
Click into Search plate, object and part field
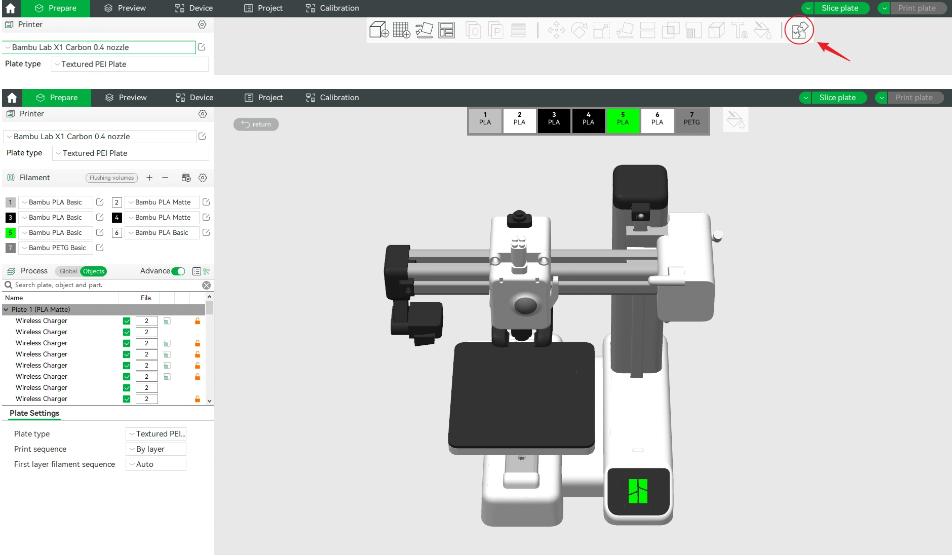pos(106,285)
